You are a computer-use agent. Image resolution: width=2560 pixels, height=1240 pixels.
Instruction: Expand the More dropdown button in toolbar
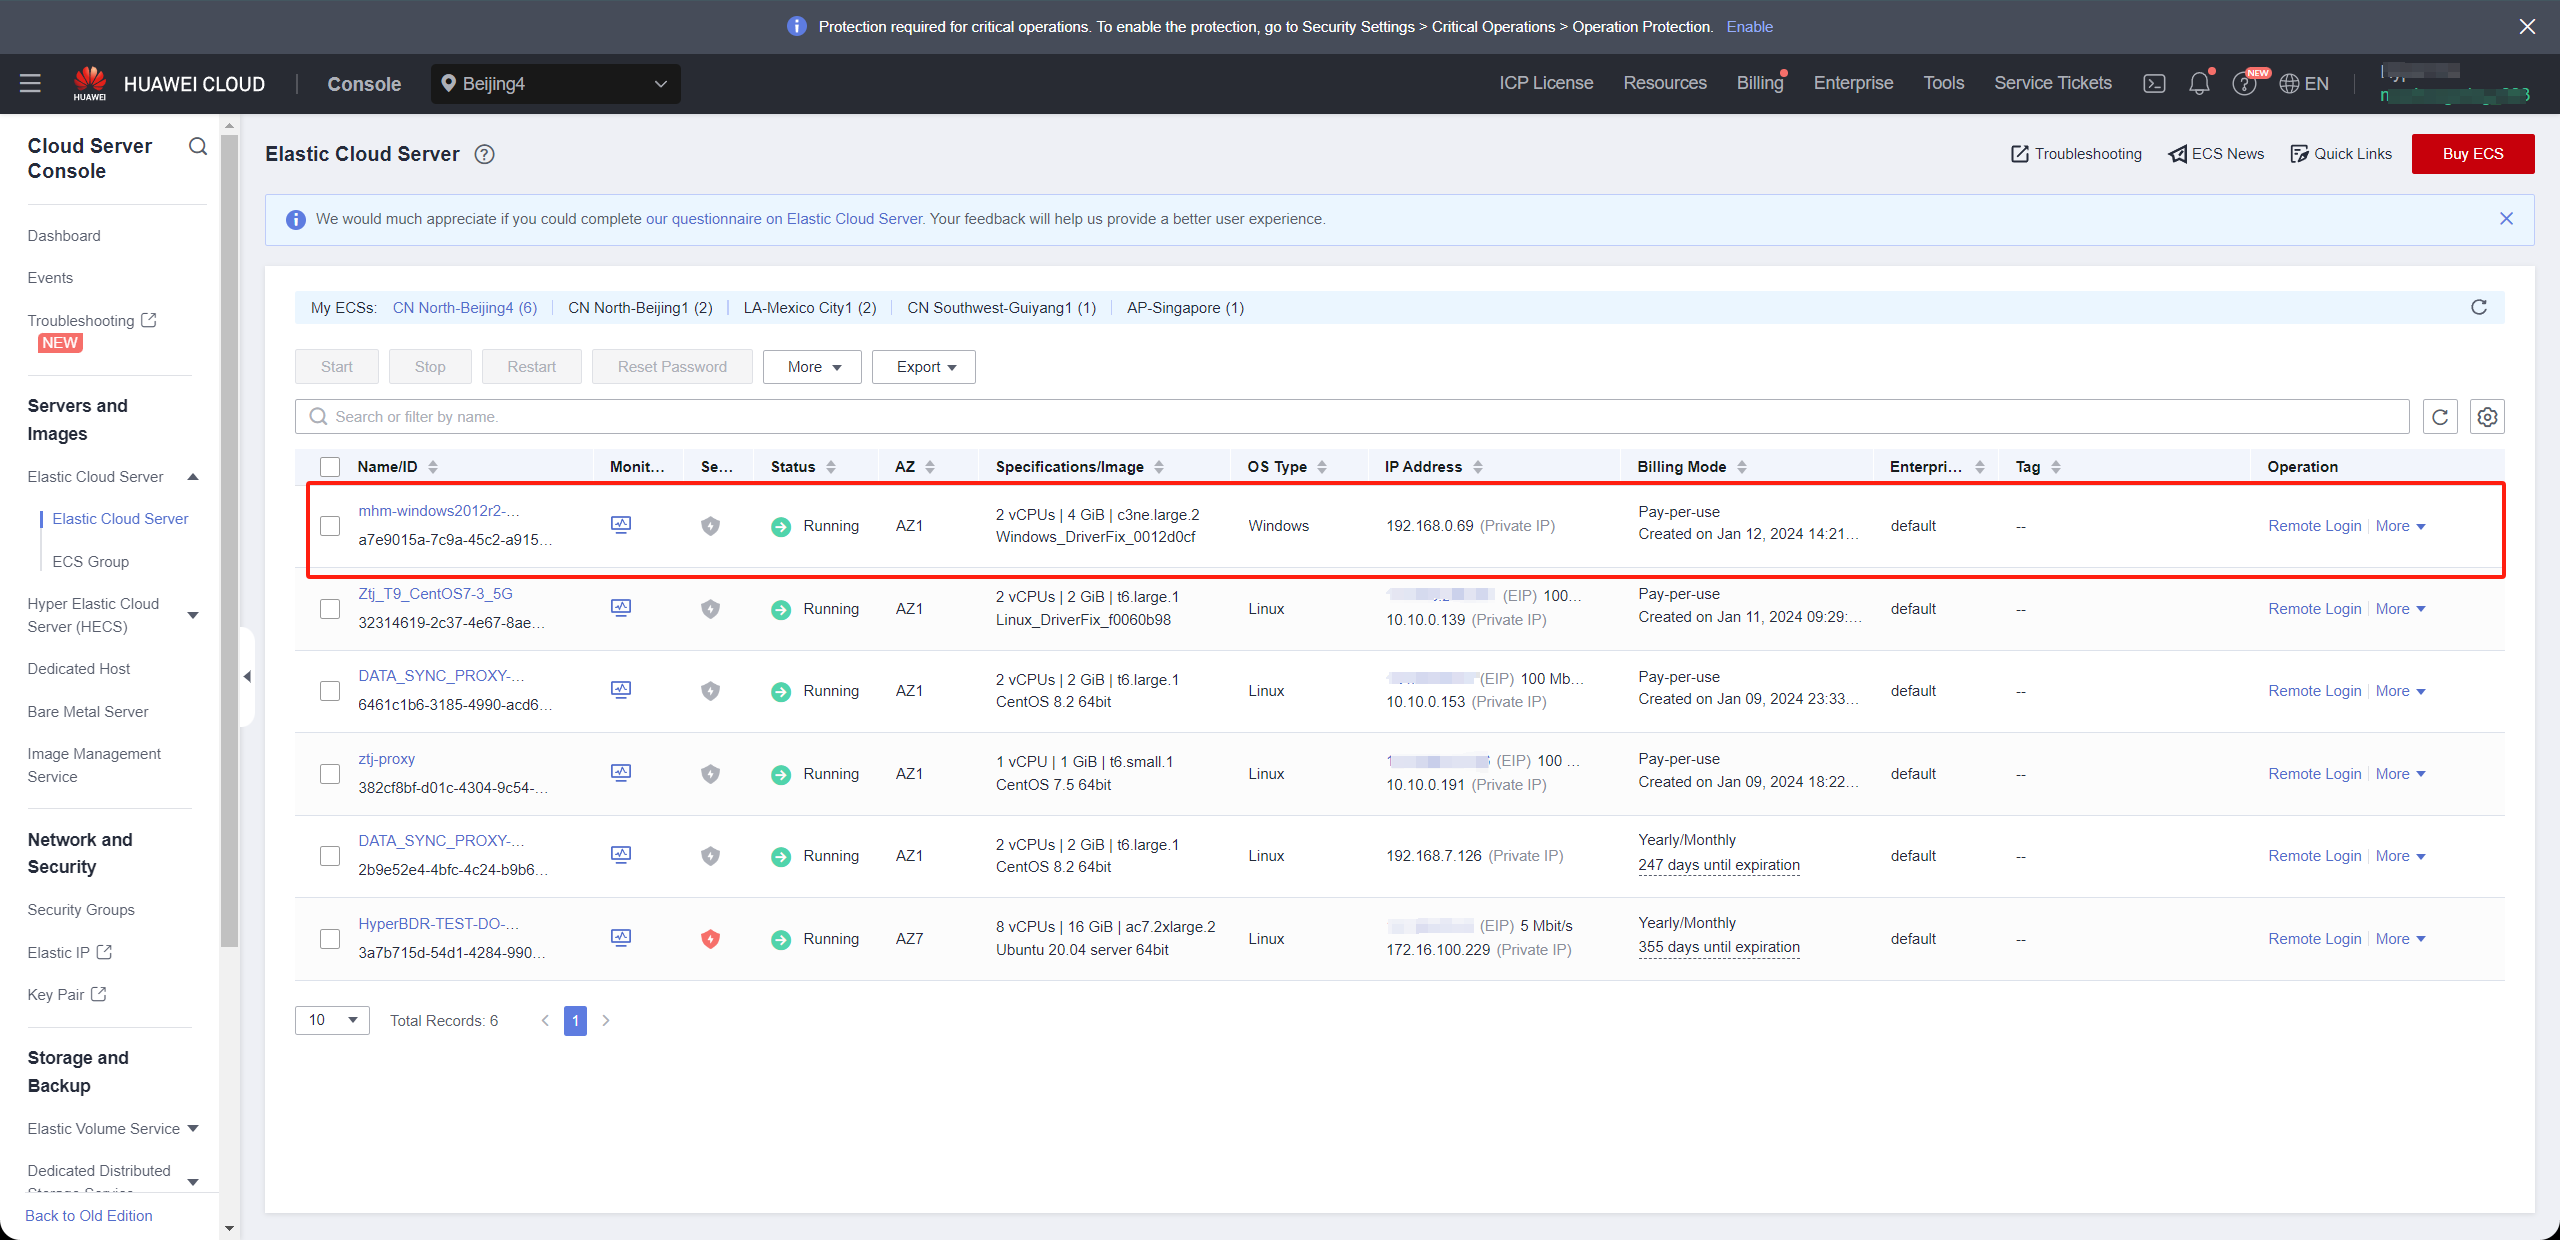tap(811, 367)
